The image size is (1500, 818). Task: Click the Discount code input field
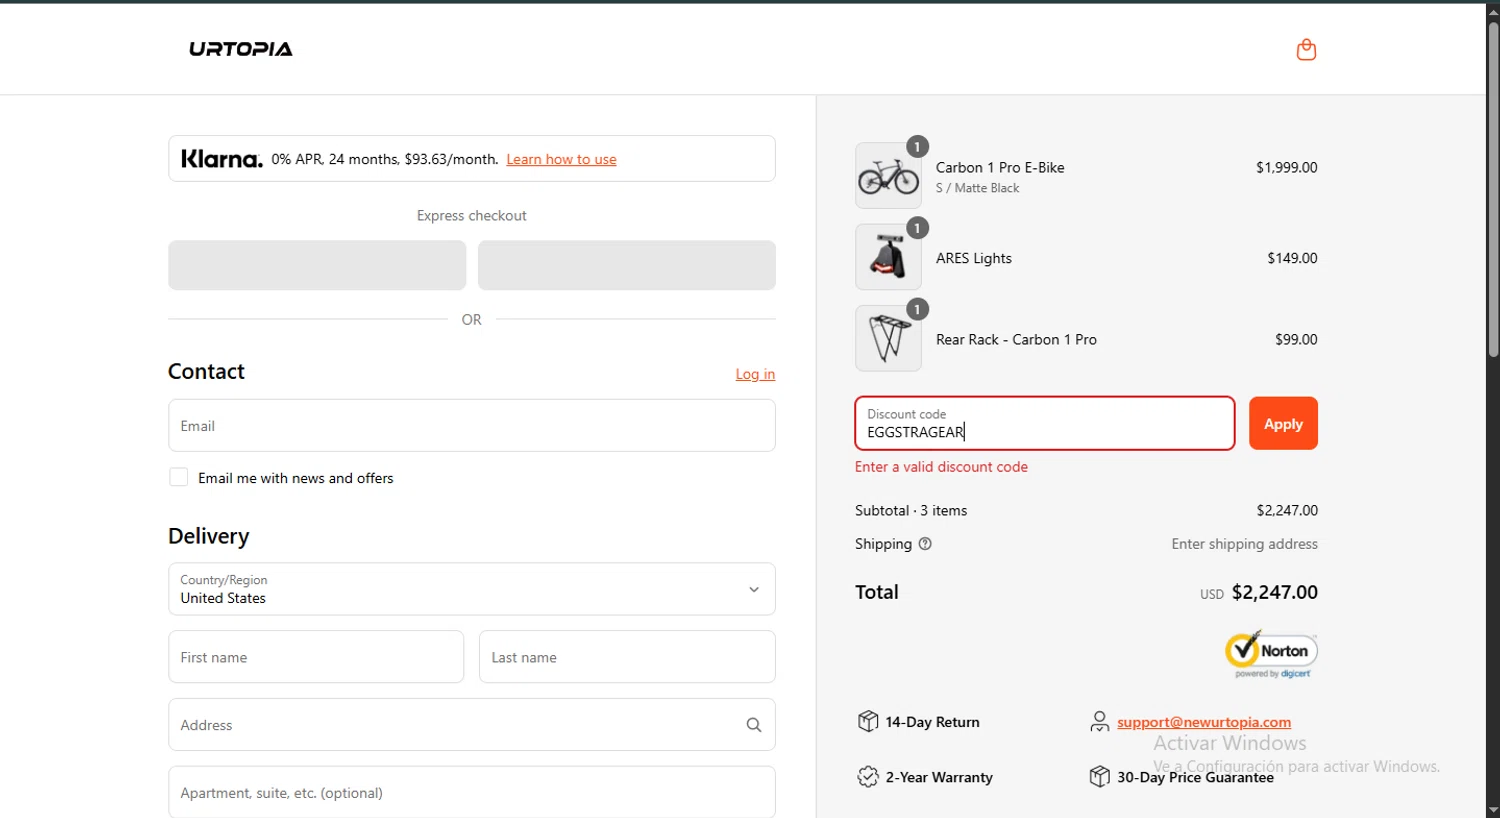coord(1045,424)
